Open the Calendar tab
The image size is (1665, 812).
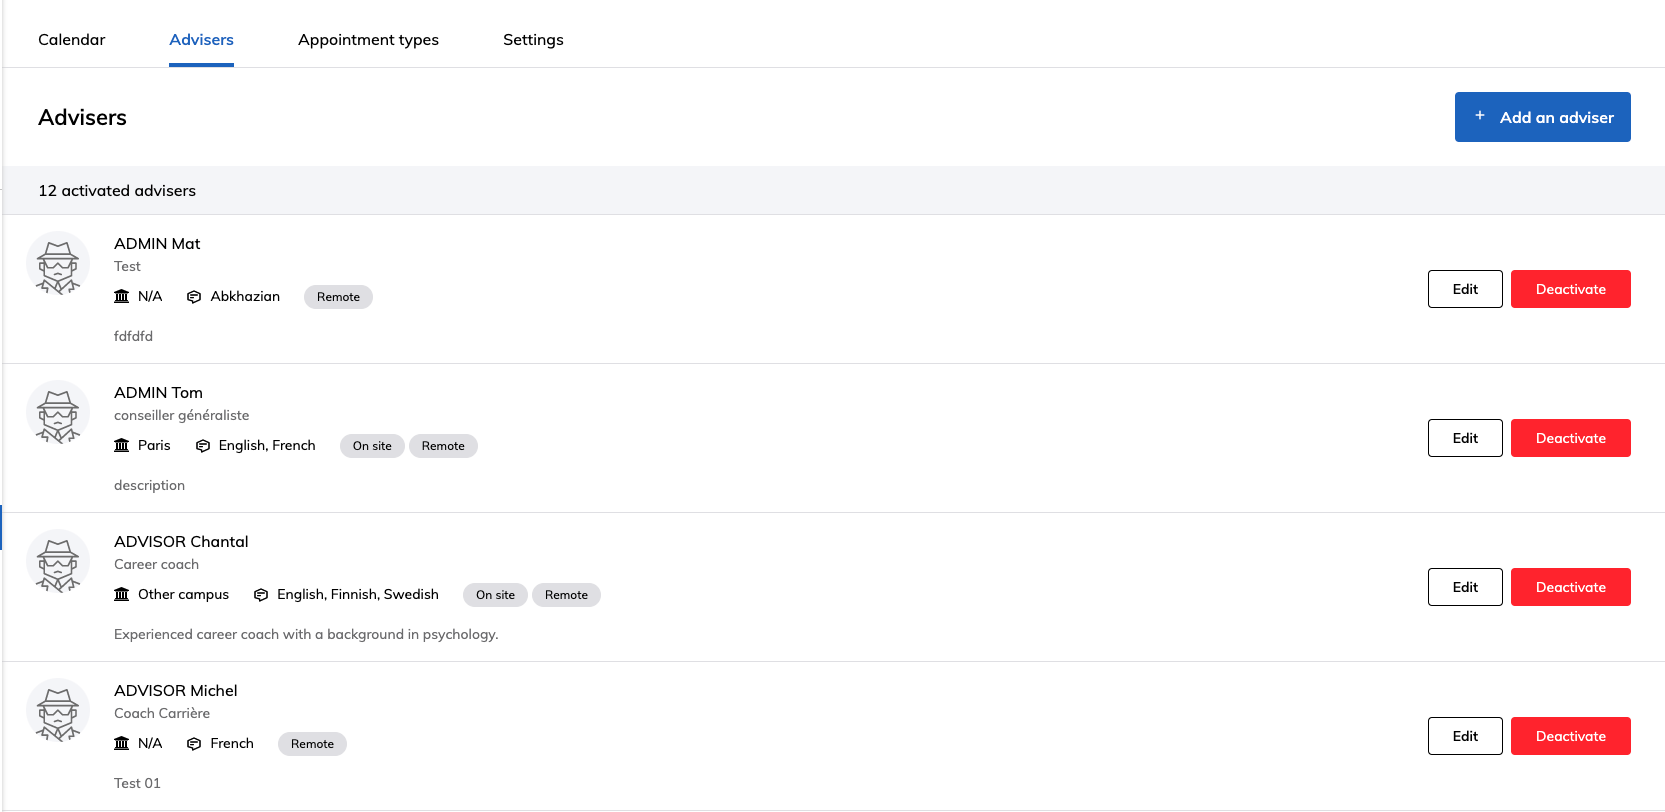(72, 40)
